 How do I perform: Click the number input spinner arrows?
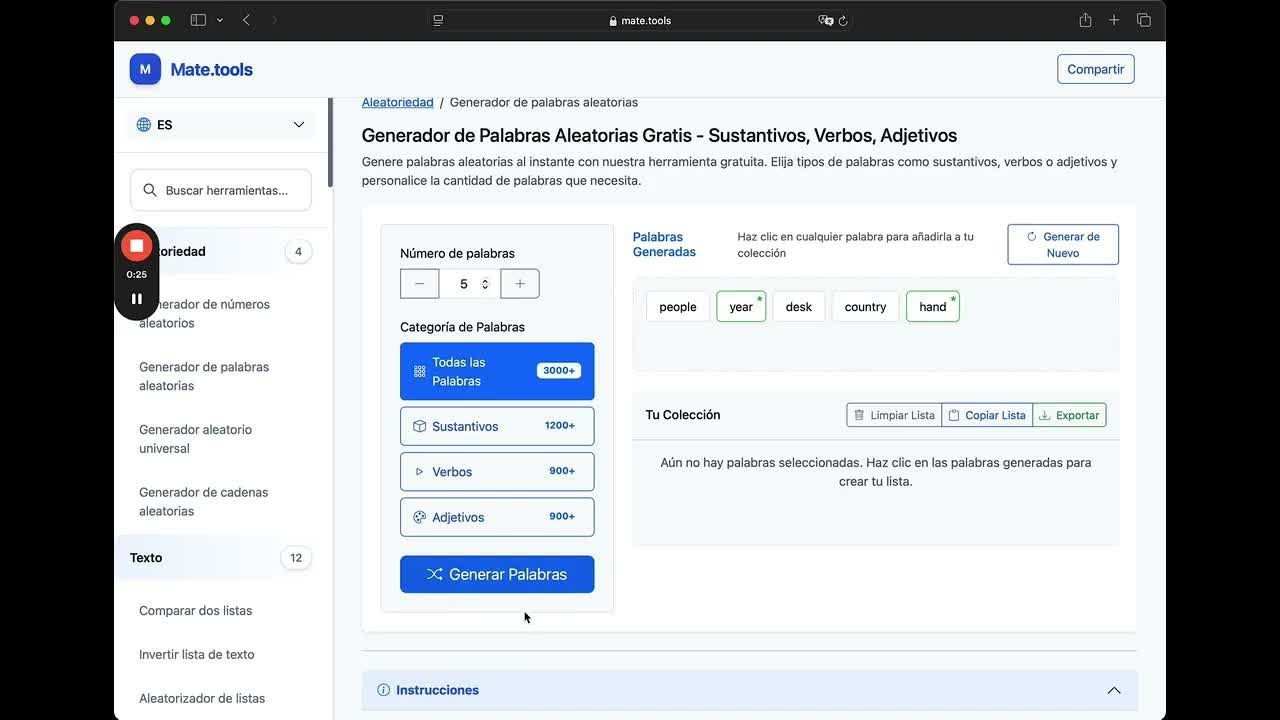485,284
